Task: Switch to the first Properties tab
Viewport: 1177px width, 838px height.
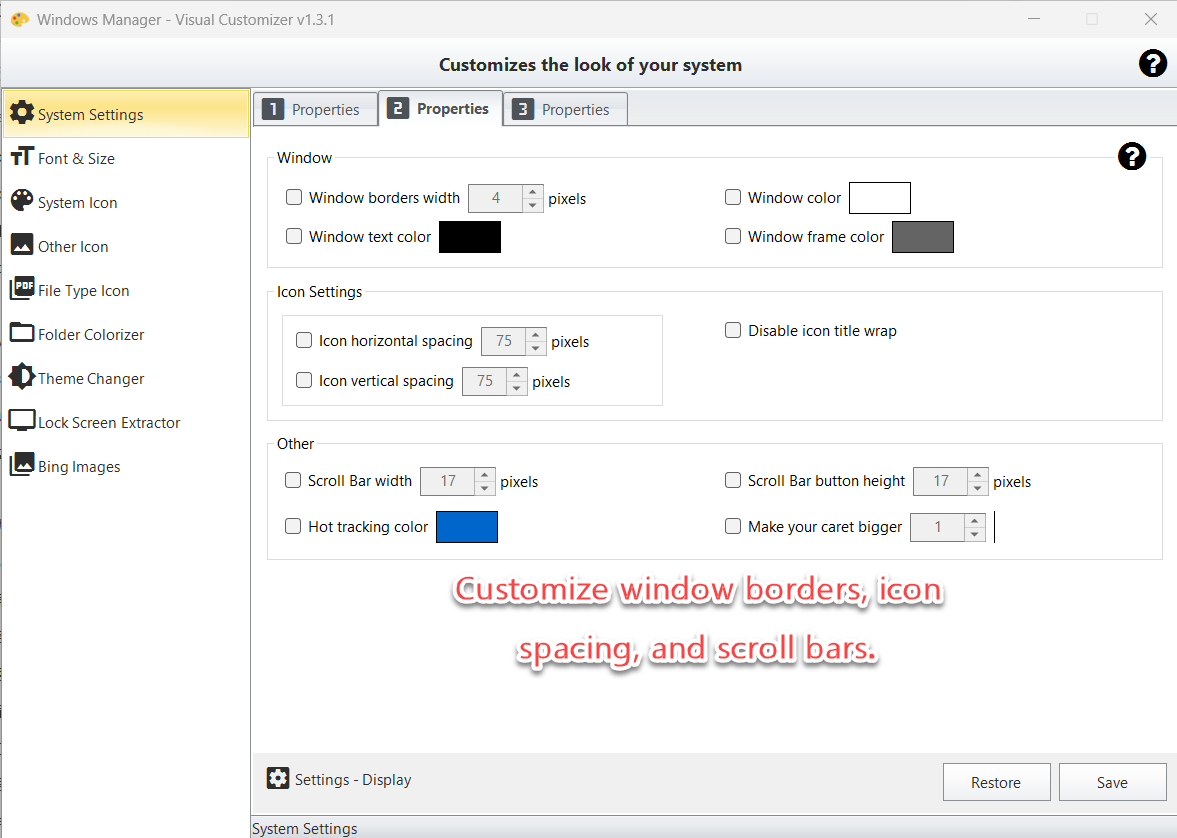Action: (x=315, y=109)
